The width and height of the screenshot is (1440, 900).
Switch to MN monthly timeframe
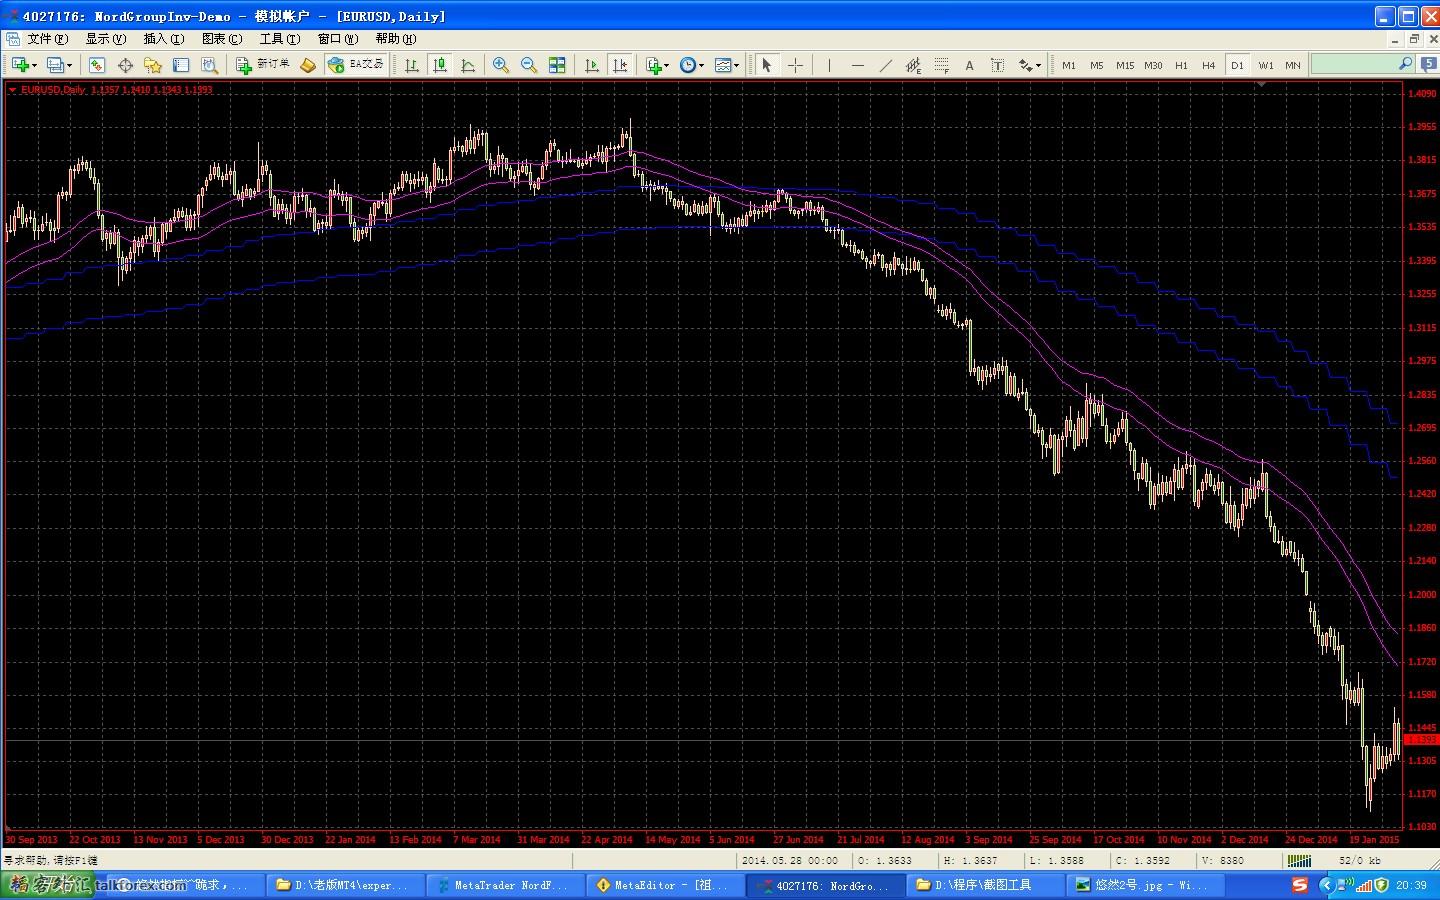pyautogui.click(x=1293, y=65)
